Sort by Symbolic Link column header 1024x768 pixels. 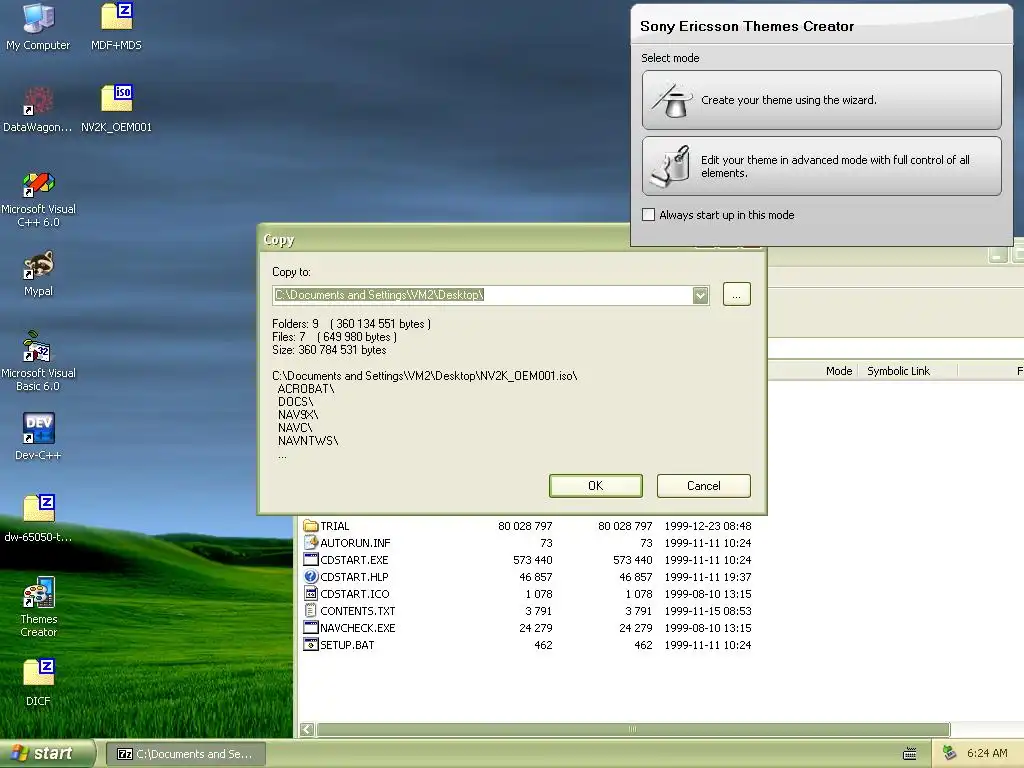tap(898, 371)
